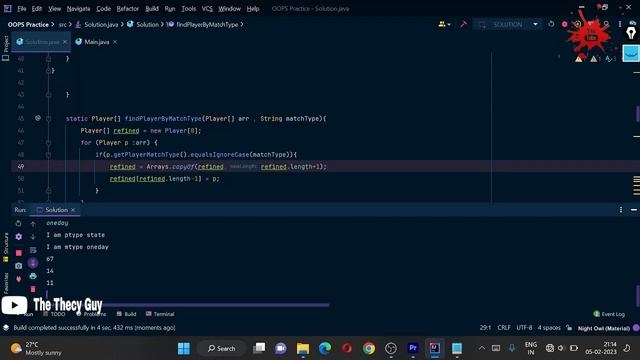Click the taskbar Search box
Image resolution: width=640 pixels, height=360 pixels.
point(222,348)
